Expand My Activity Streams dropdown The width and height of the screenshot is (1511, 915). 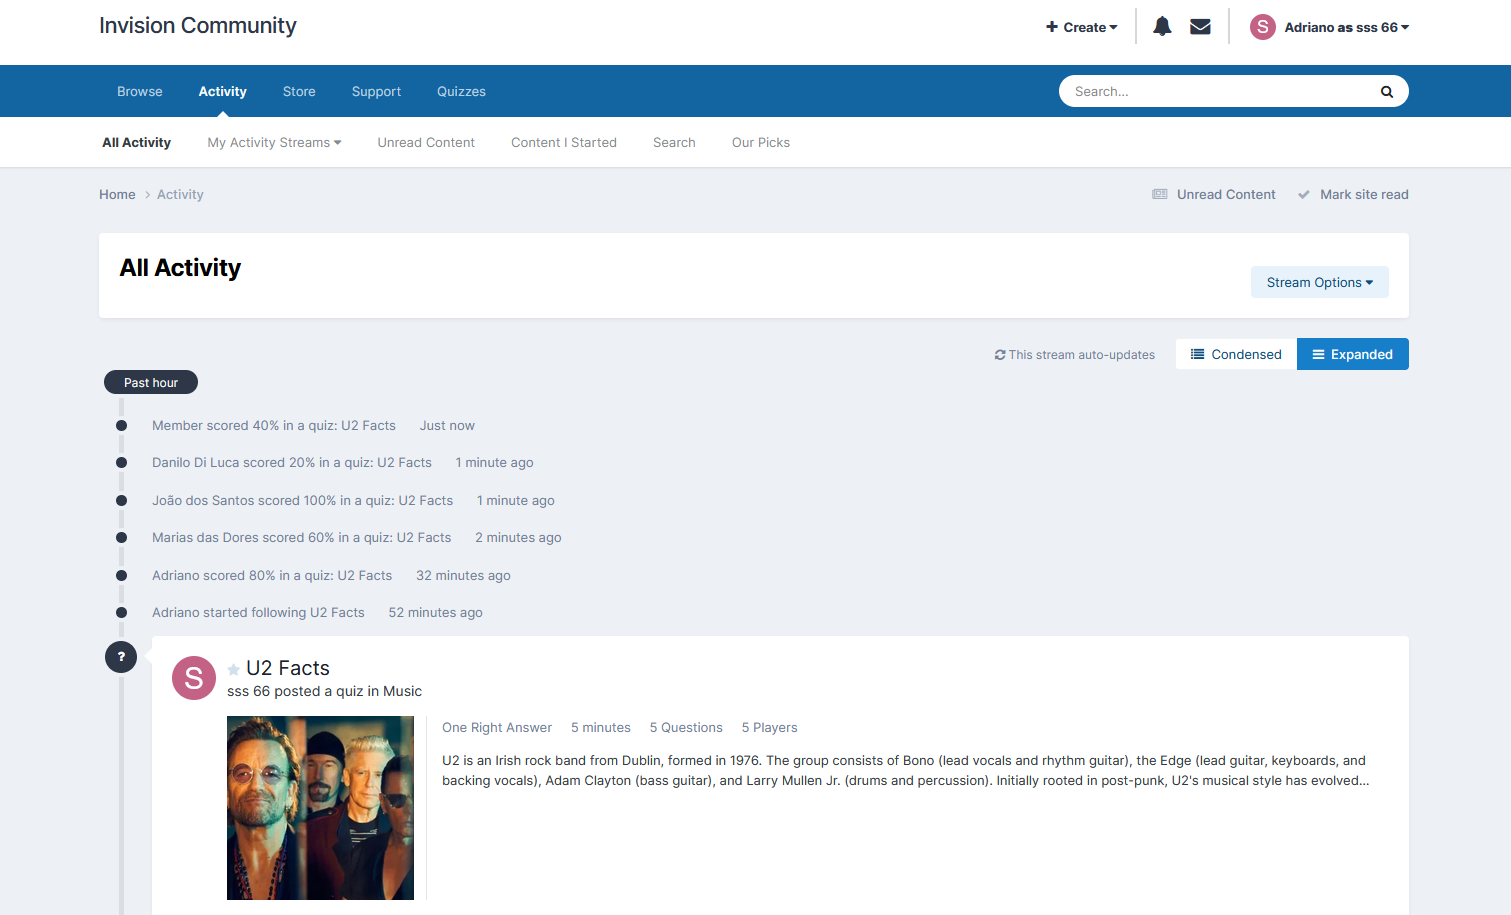(274, 143)
